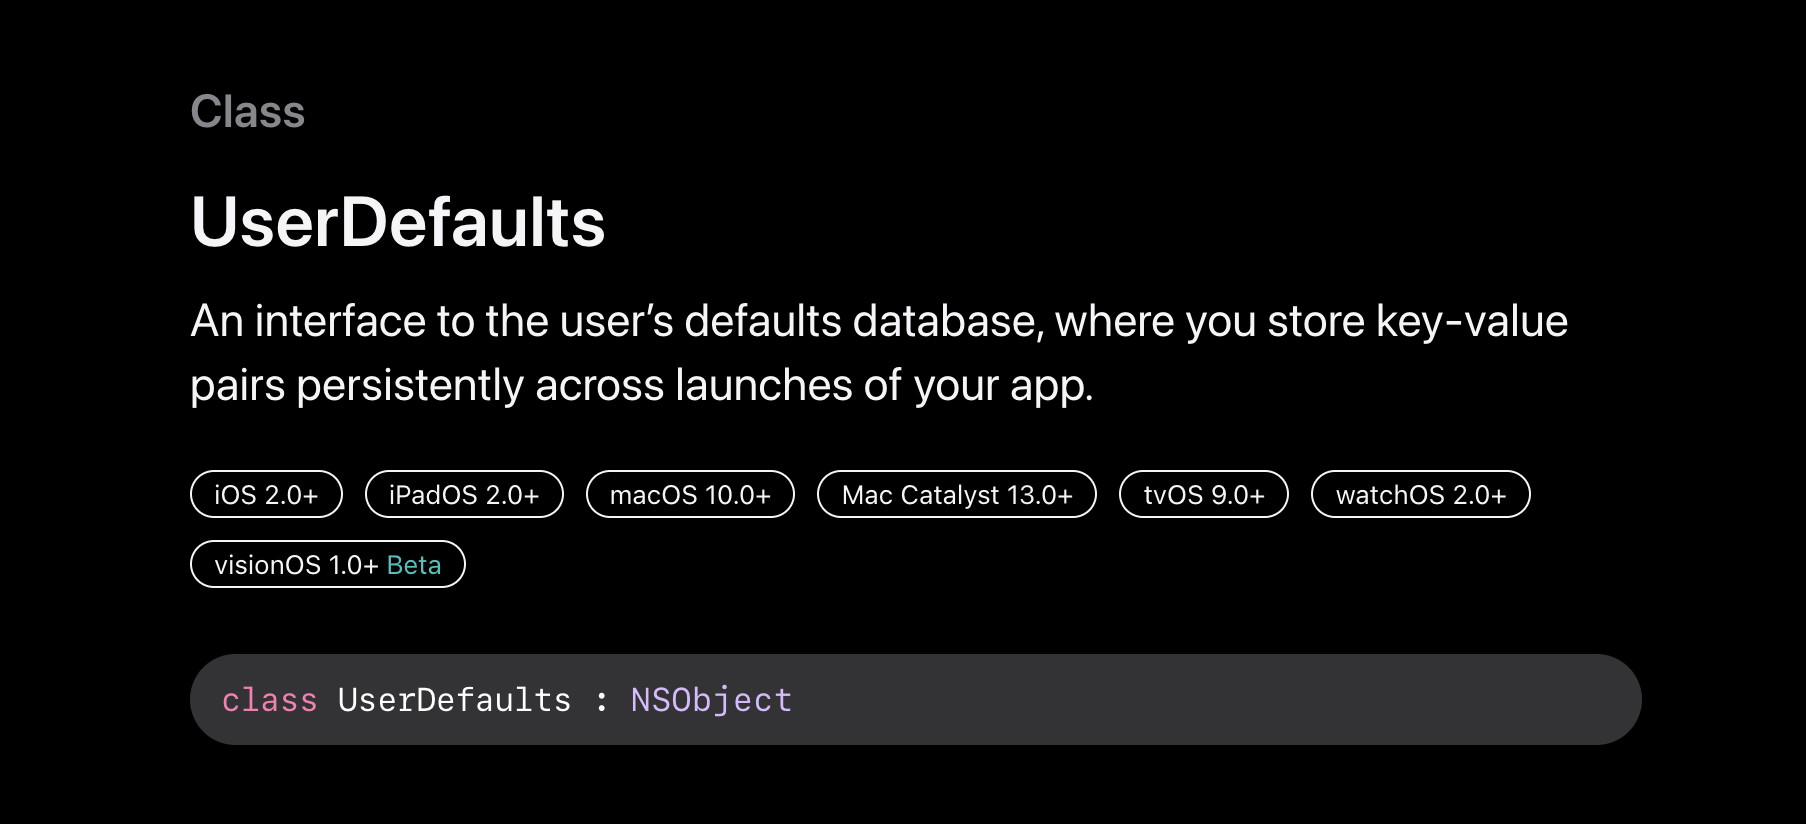Image resolution: width=1806 pixels, height=824 pixels.
Task: Click 'launches of your app' text
Action: point(884,386)
